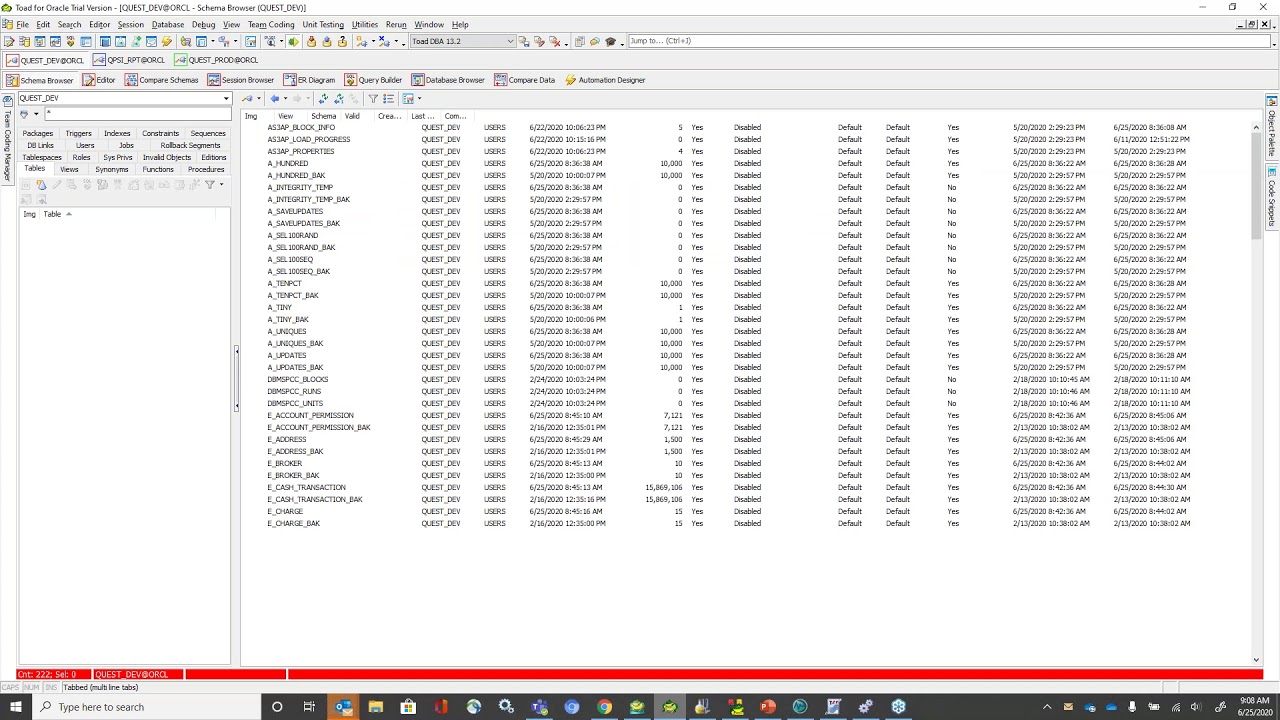Switch to the Indexes tab
Screen dimensions: 1280x720
pyautogui.click(x=117, y=133)
